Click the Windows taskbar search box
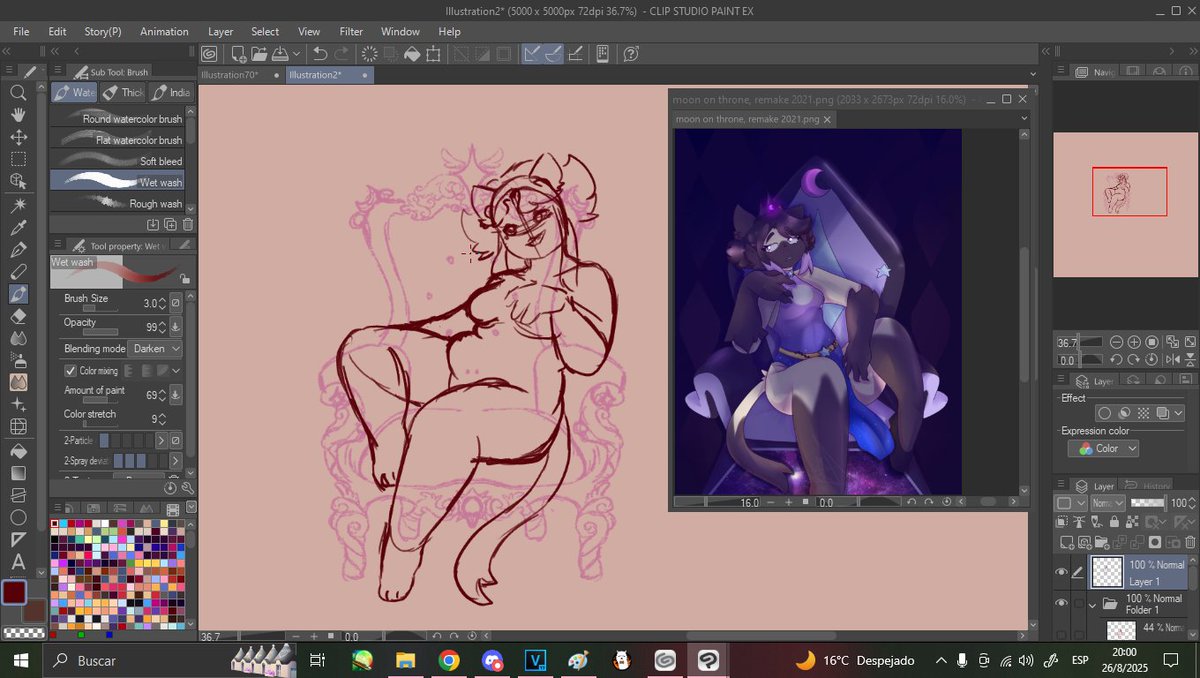The image size is (1200, 678). click(133, 660)
